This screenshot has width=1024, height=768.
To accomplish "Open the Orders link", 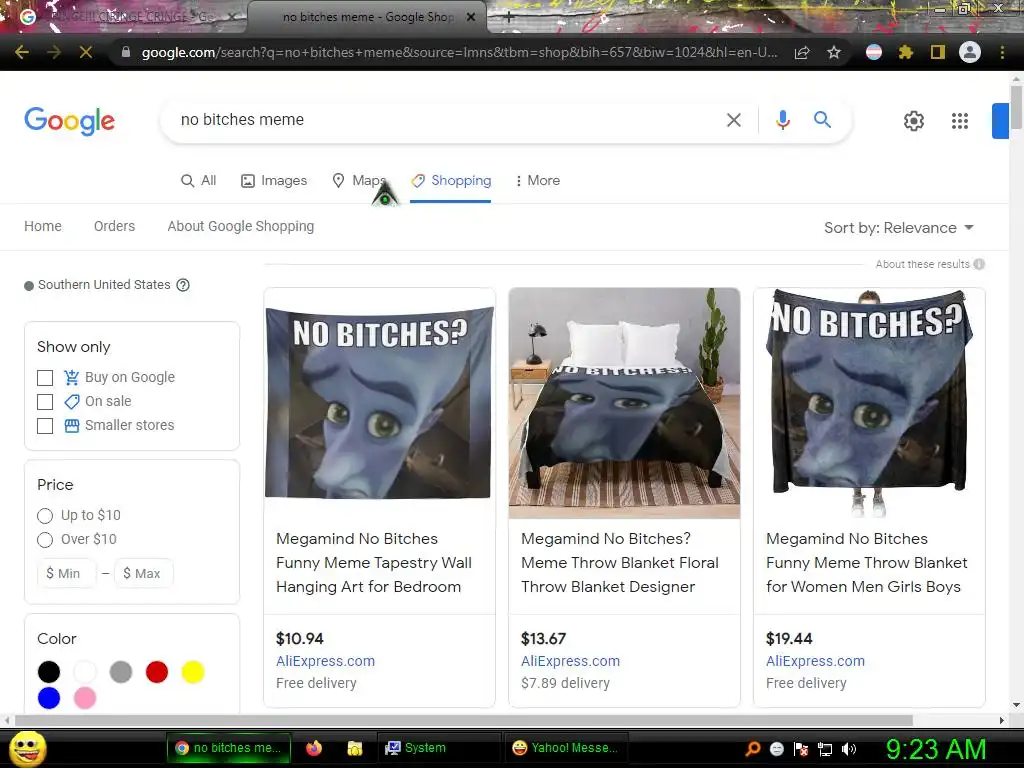I will coord(114,226).
